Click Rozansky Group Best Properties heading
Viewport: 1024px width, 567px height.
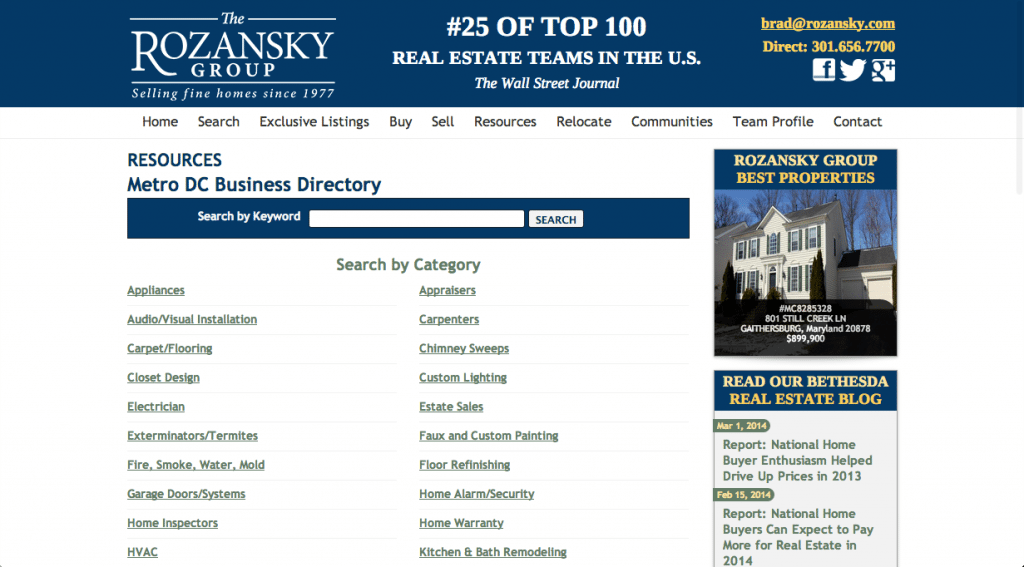(805, 169)
